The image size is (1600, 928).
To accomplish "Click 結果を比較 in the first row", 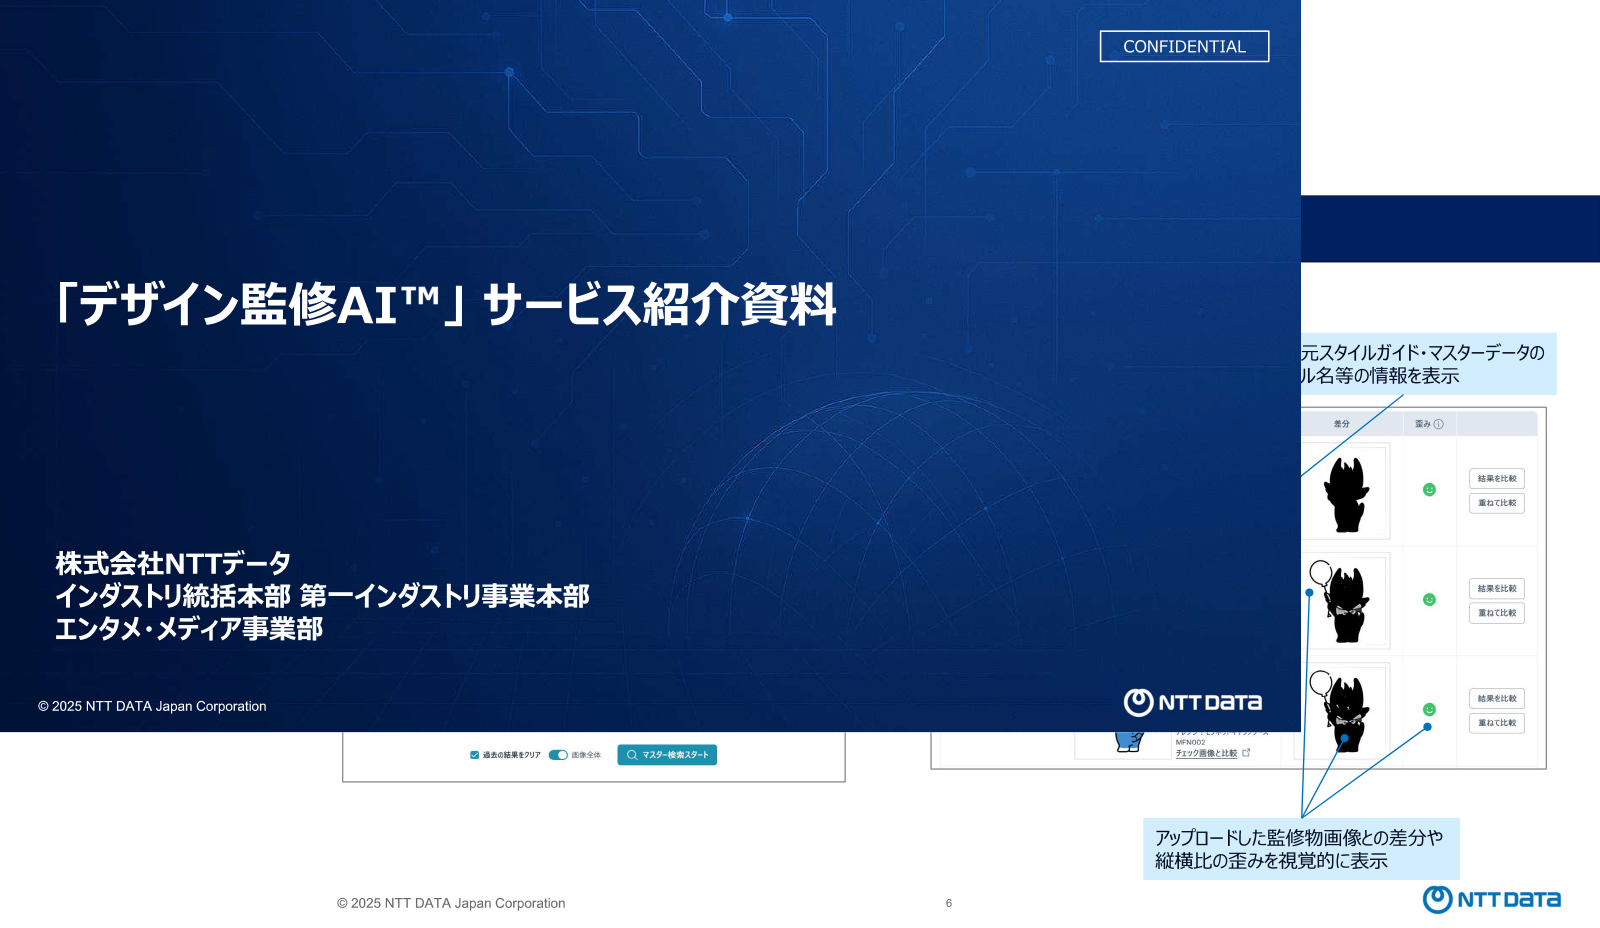I will coord(1497,479).
